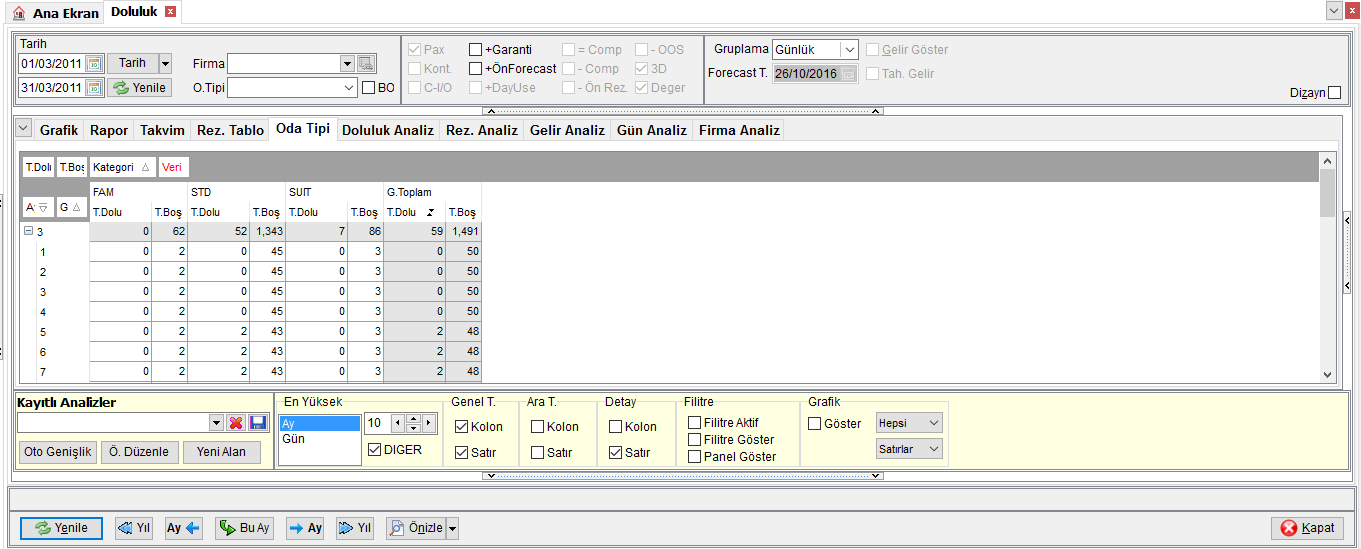This screenshot has height=549, width=1361.
Task: Go to next month with Ay right arrow
Action: 305,528
